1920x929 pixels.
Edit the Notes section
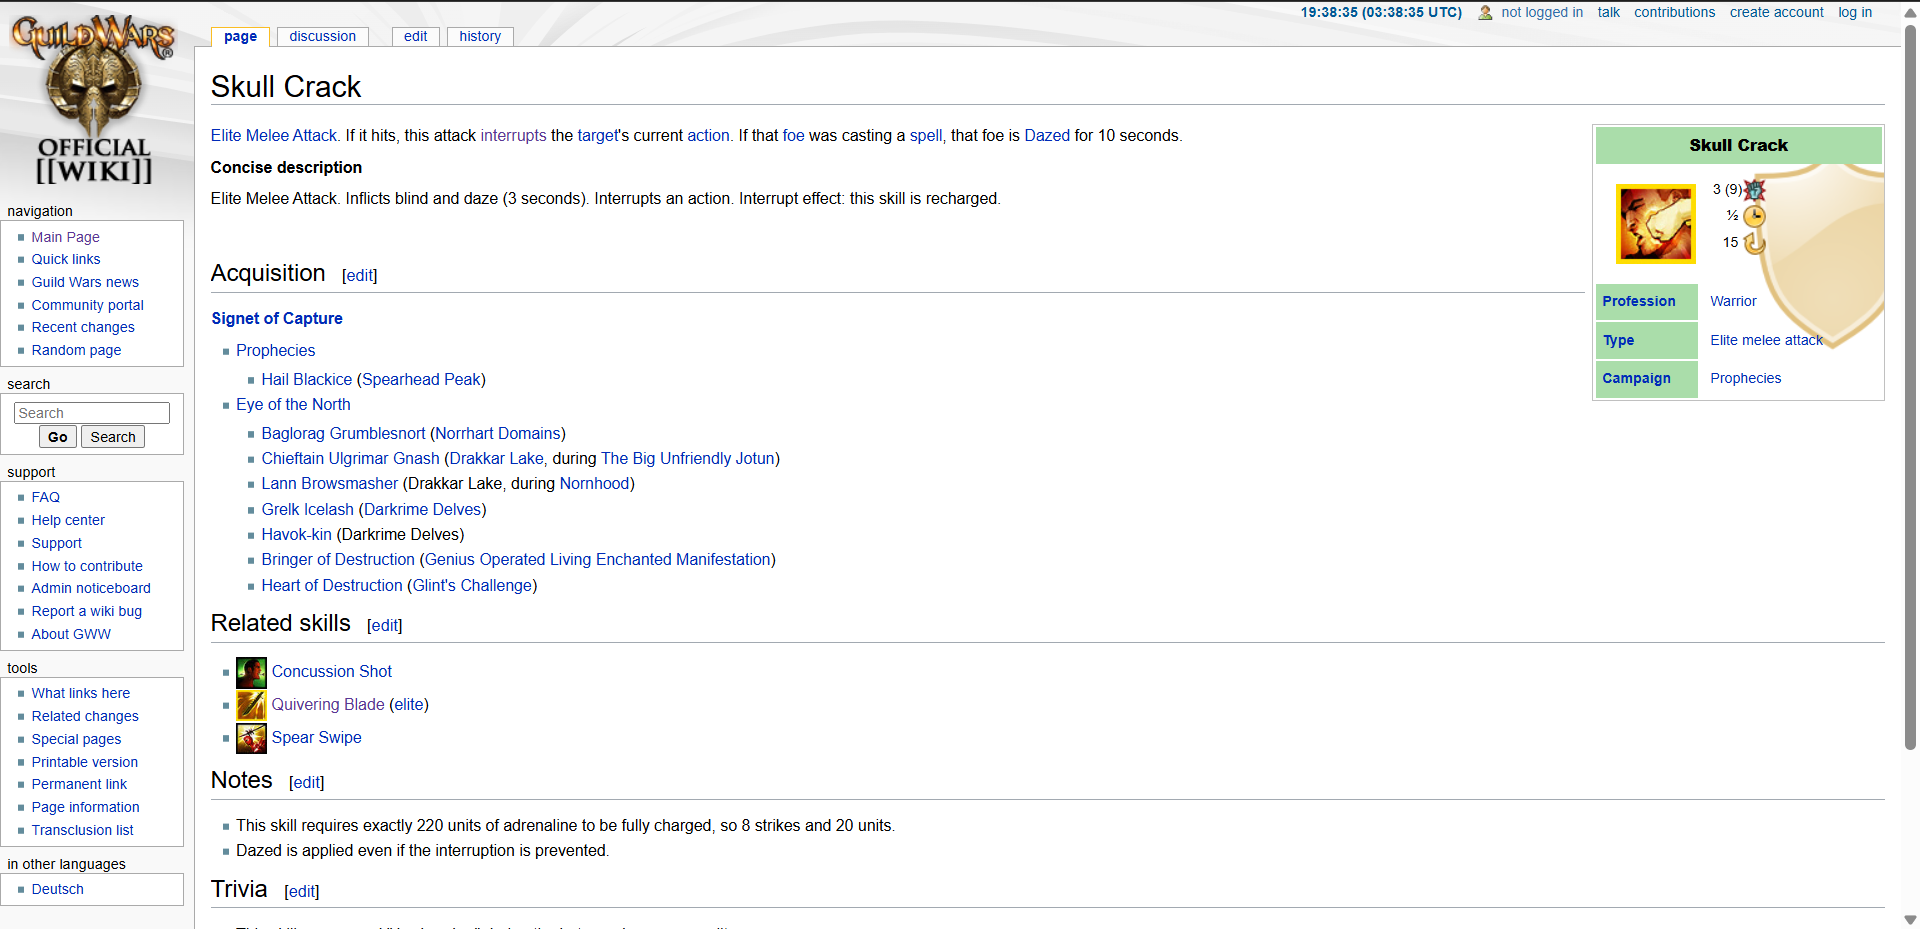click(x=307, y=782)
